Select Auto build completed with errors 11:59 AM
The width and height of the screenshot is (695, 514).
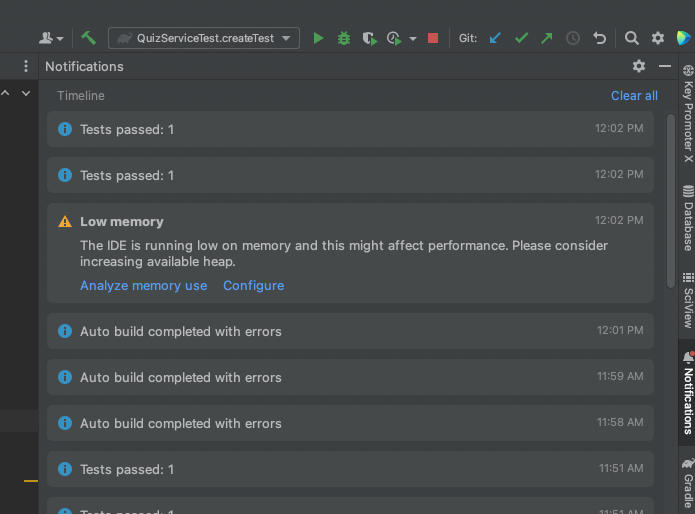pos(350,377)
